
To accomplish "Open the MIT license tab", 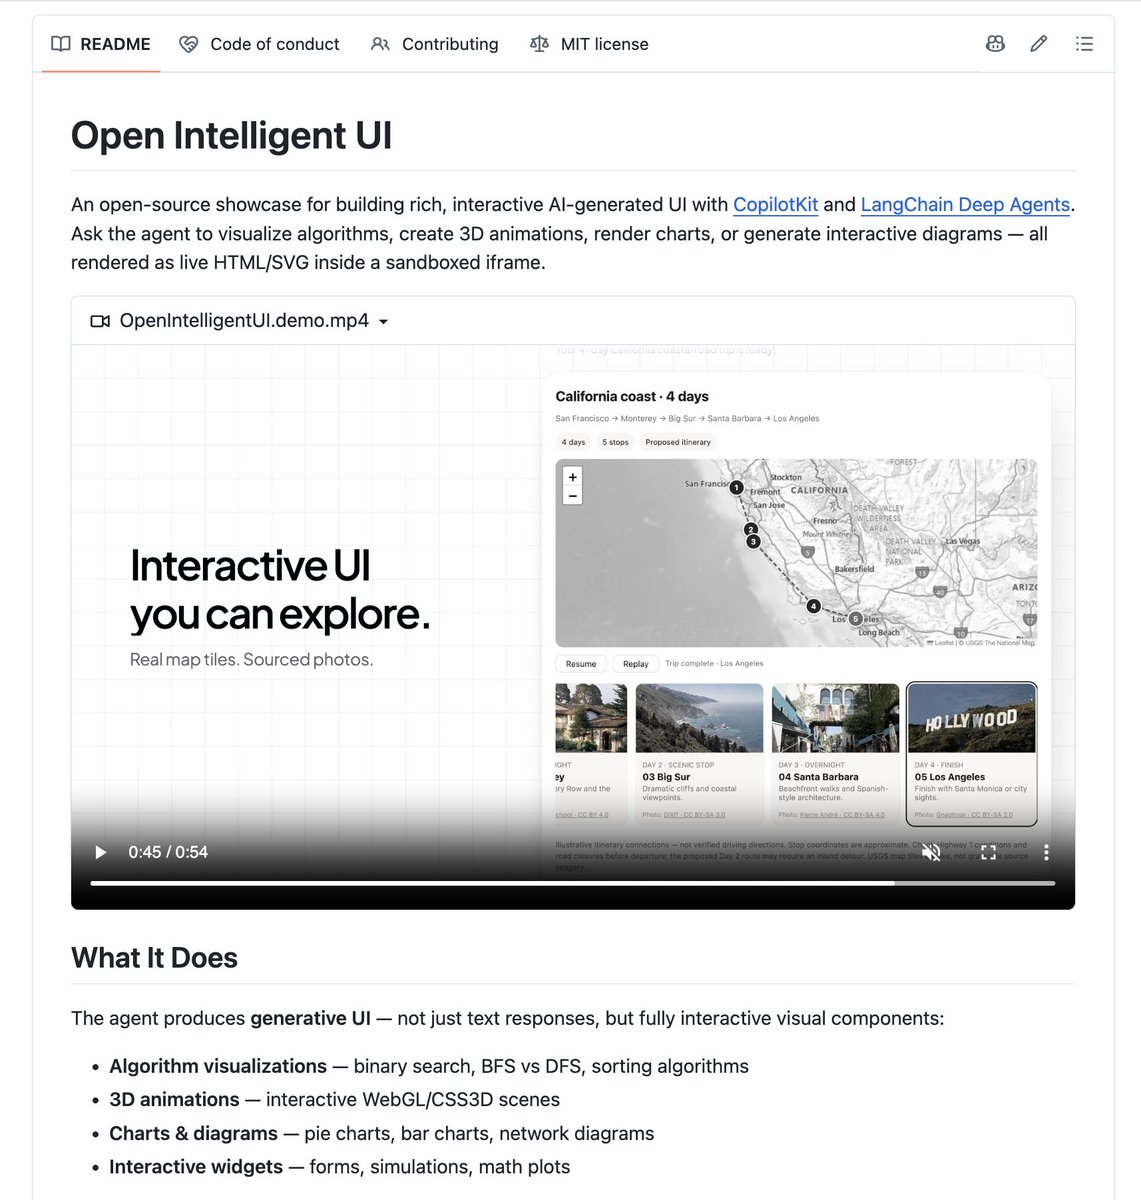I will pyautogui.click(x=589, y=44).
